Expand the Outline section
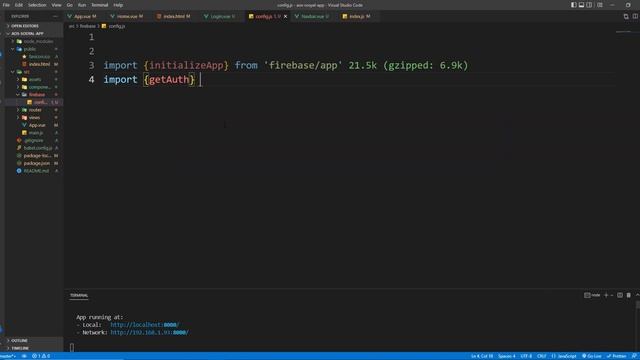Screen dimensions: 640x360 coord(33,340)
